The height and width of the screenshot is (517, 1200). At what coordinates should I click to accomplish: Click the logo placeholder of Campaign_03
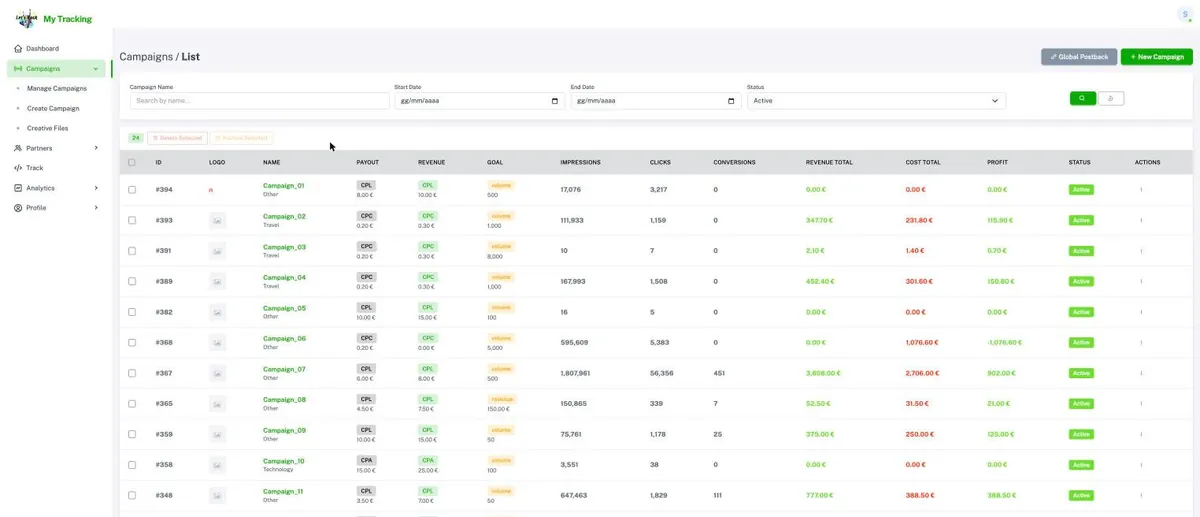pos(217,250)
